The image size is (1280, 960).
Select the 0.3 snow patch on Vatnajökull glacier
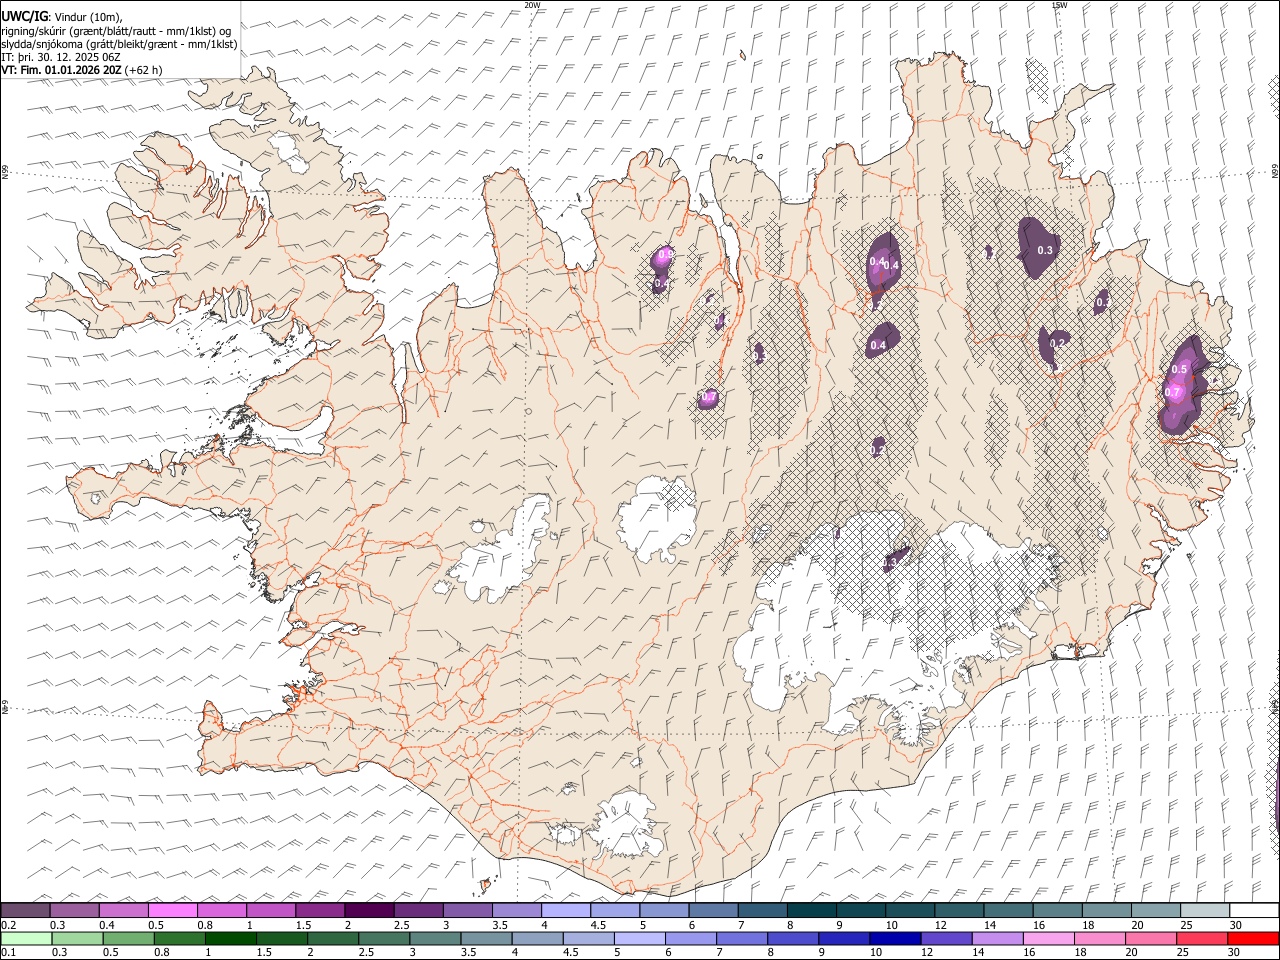point(895,559)
